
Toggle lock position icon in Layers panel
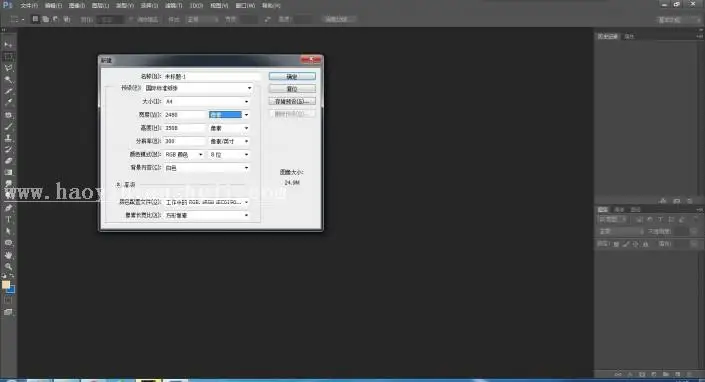tap(636, 244)
